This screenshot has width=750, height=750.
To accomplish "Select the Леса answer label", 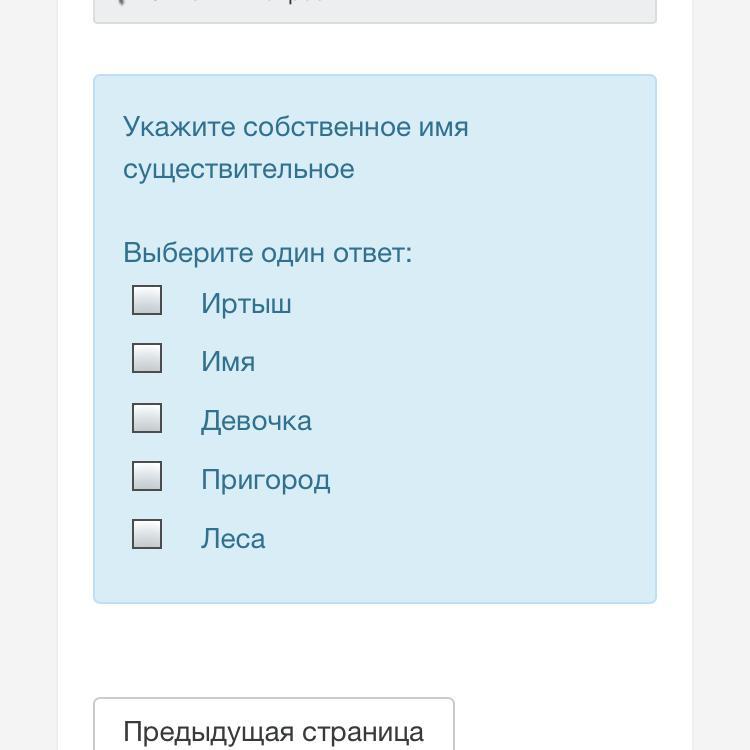I will pos(233,539).
